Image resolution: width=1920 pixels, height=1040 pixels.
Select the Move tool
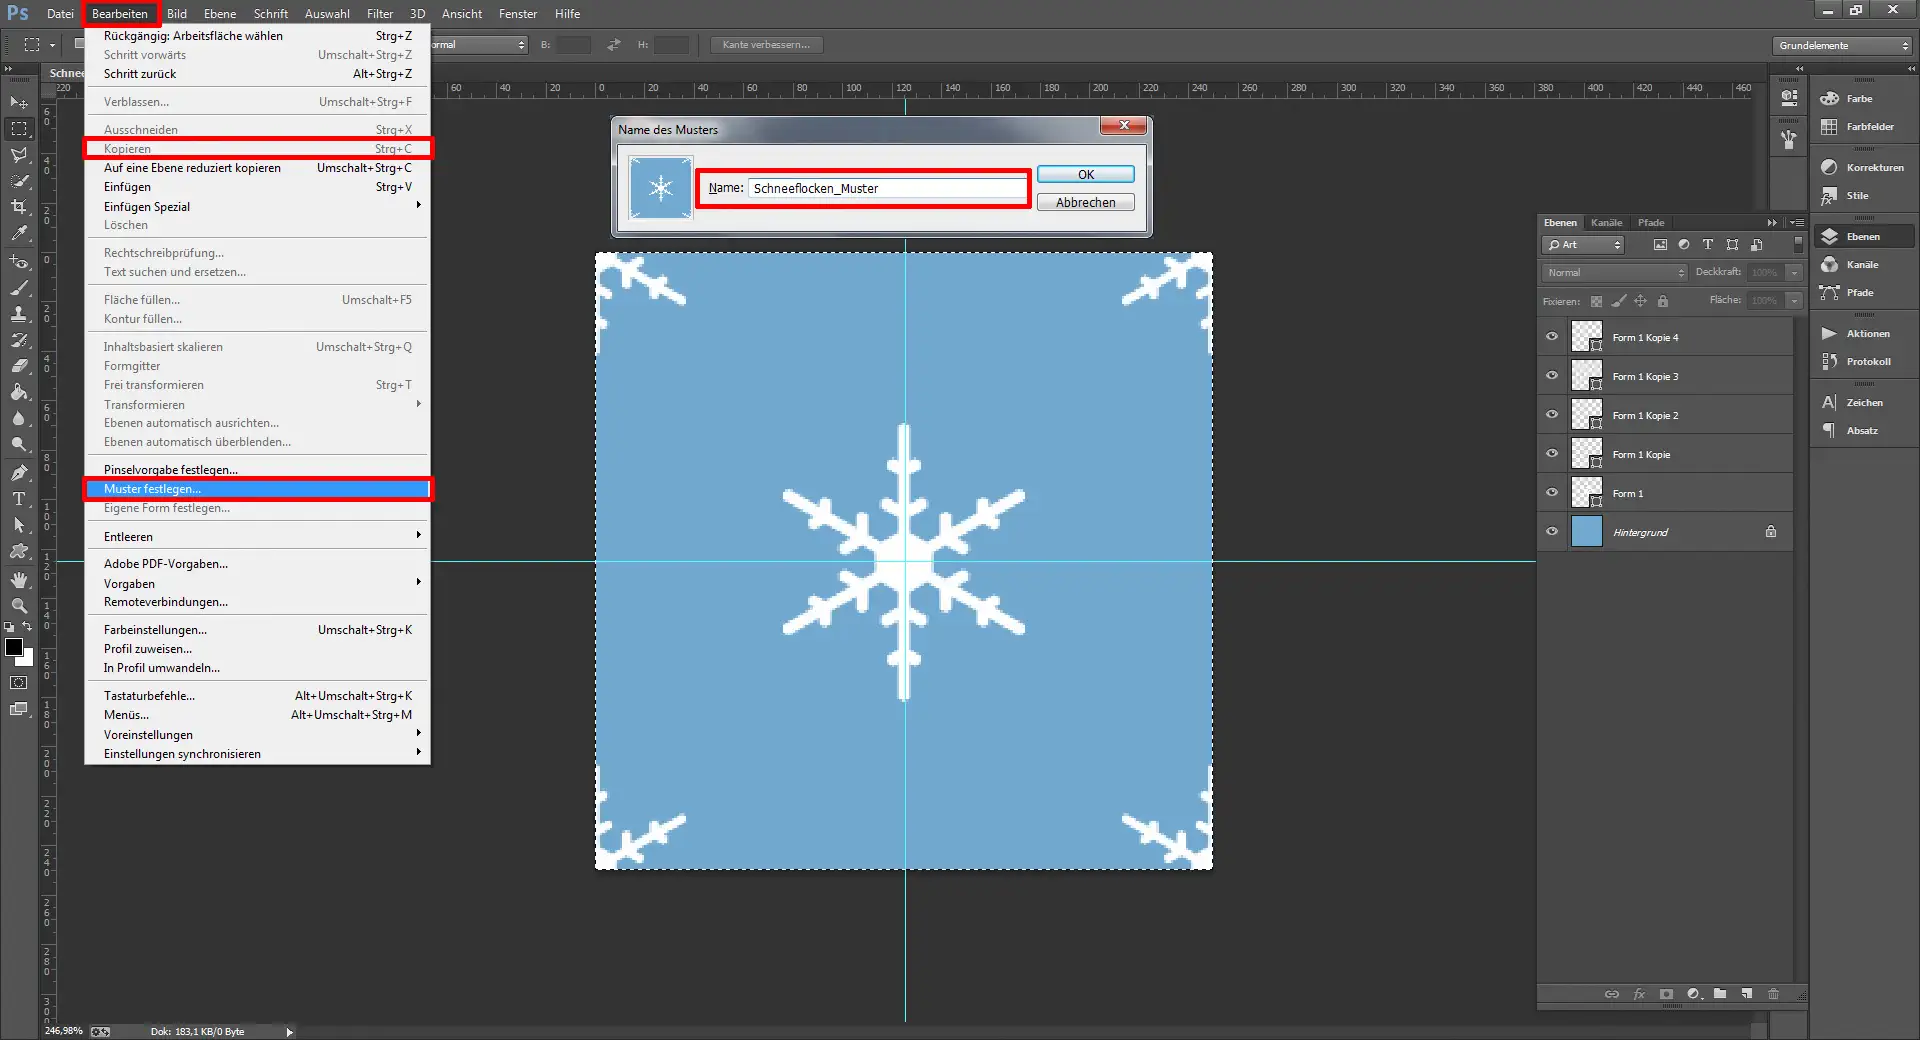click(x=17, y=102)
